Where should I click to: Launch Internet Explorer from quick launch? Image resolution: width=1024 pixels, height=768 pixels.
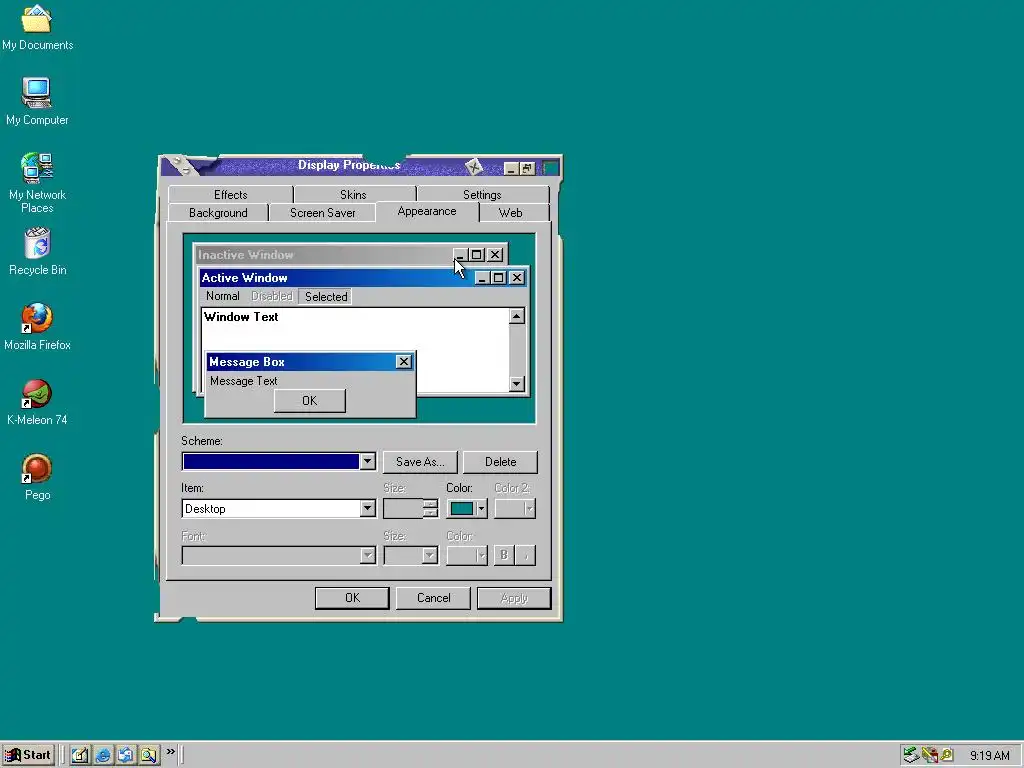tap(103, 755)
